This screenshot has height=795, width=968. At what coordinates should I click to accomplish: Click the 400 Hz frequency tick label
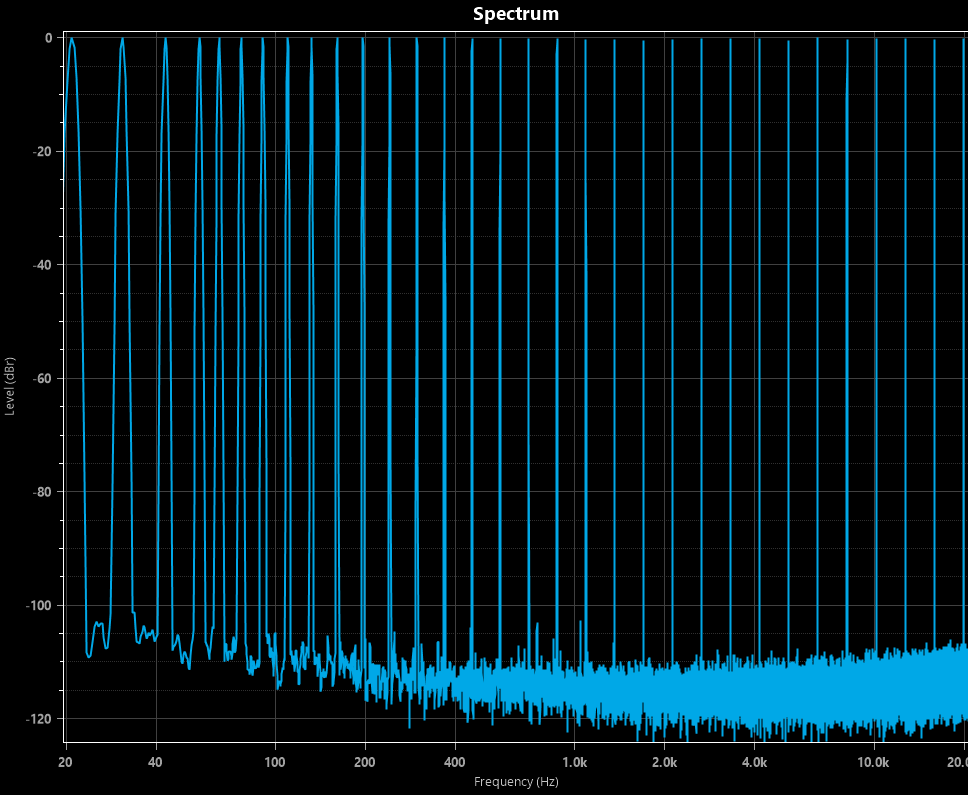pyautogui.click(x=455, y=762)
